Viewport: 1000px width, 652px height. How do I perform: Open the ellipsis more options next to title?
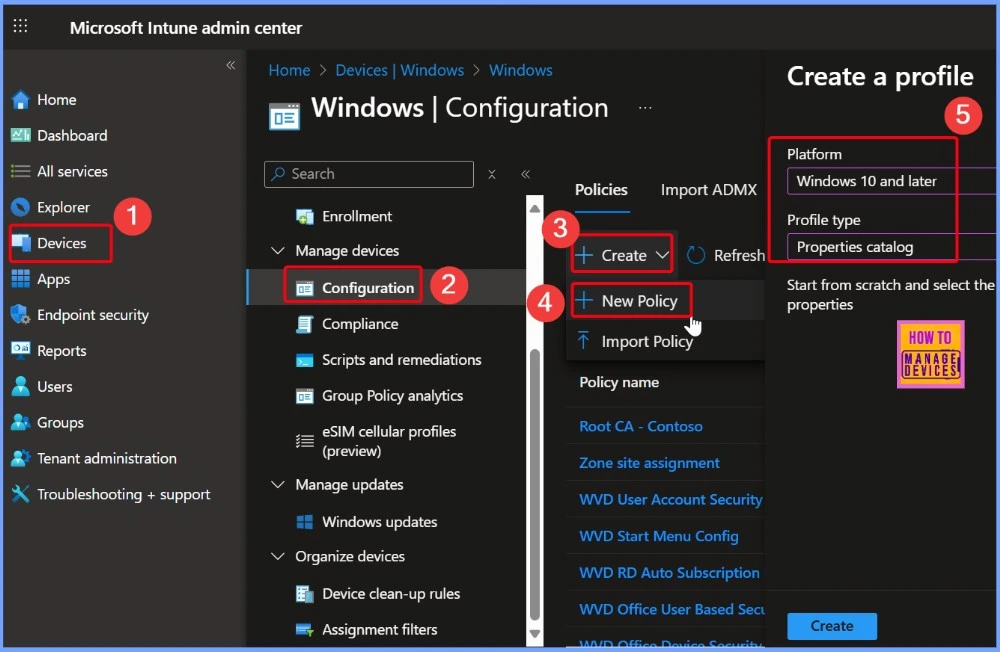tap(645, 108)
